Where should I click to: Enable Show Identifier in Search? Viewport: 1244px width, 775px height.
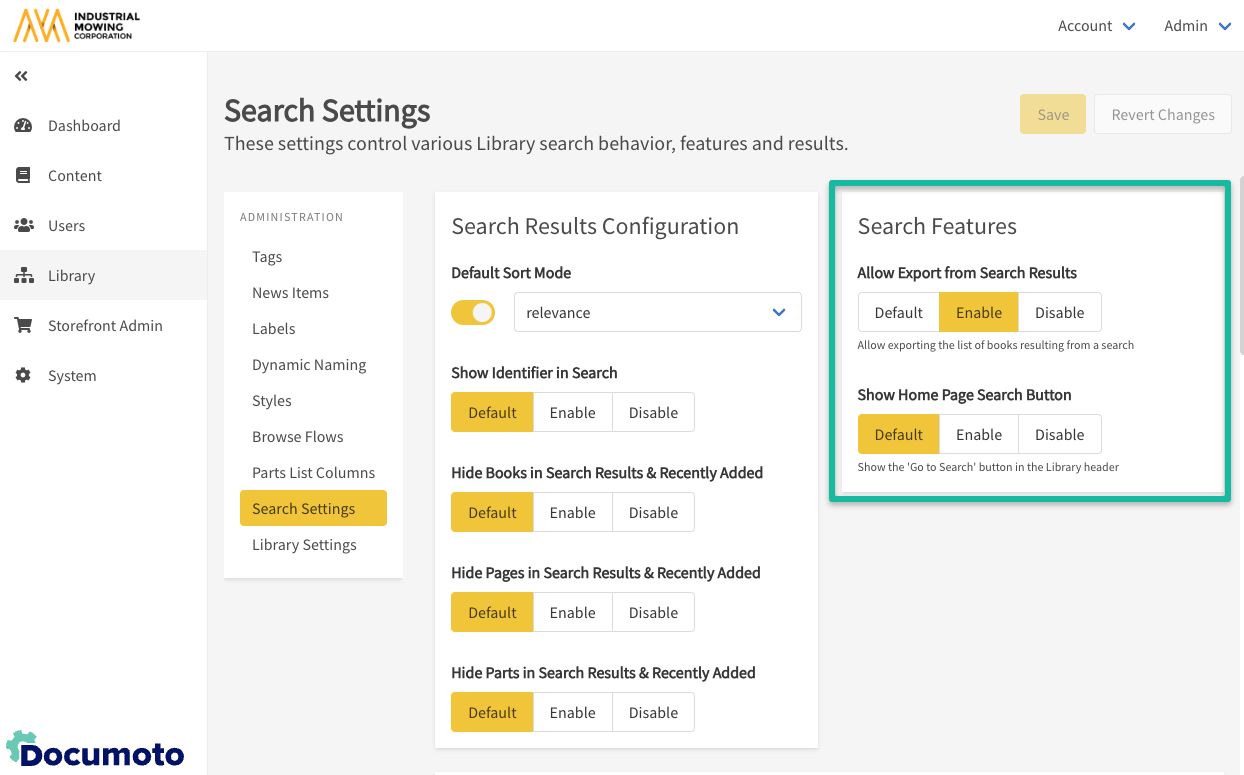point(572,413)
